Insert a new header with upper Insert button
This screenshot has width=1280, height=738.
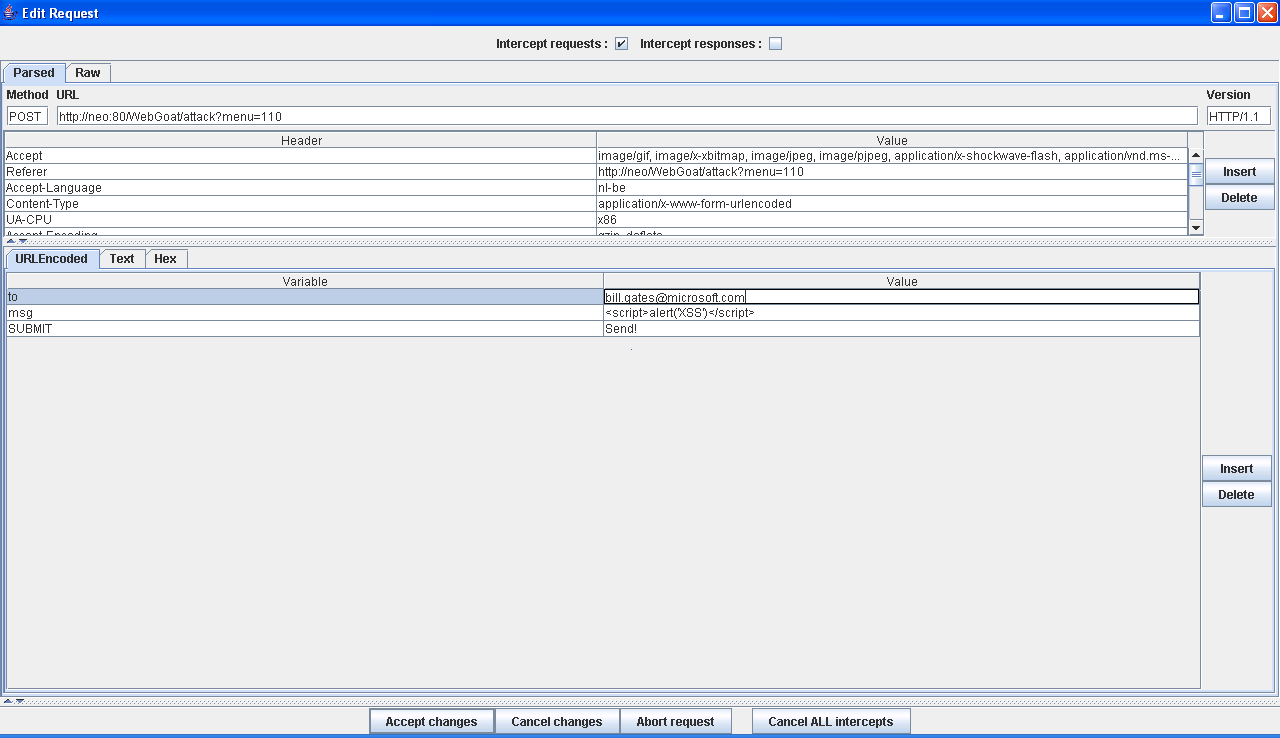point(1238,172)
